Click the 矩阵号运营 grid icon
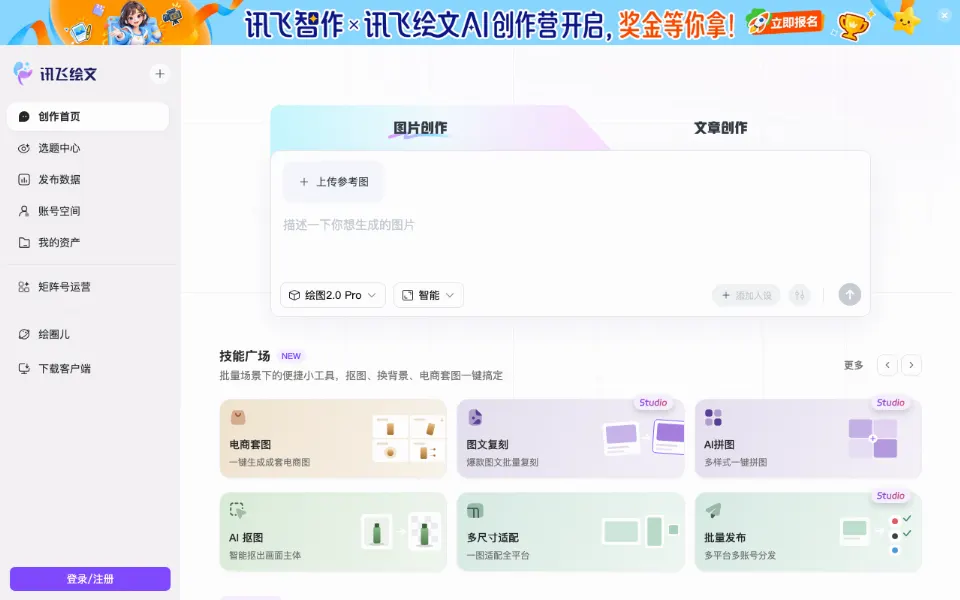This screenshot has height=600, width=960. coord(24,287)
